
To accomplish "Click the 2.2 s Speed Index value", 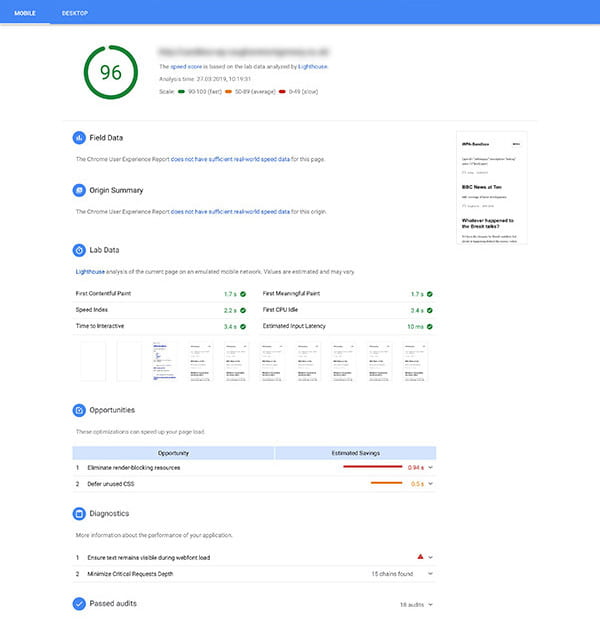I will tap(230, 310).
